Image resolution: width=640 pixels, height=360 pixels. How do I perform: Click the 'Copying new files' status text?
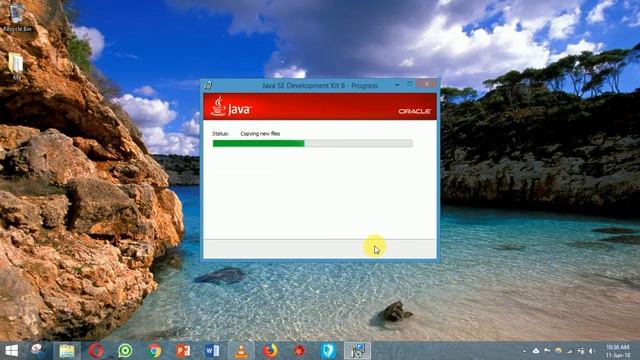point(260,133)
